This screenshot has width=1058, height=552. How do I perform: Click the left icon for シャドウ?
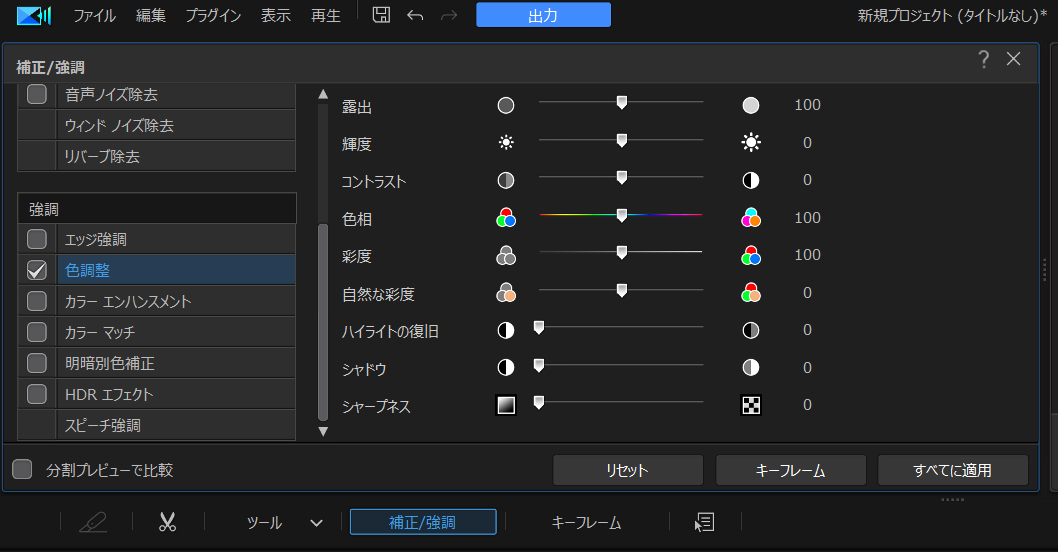(505, 367)
